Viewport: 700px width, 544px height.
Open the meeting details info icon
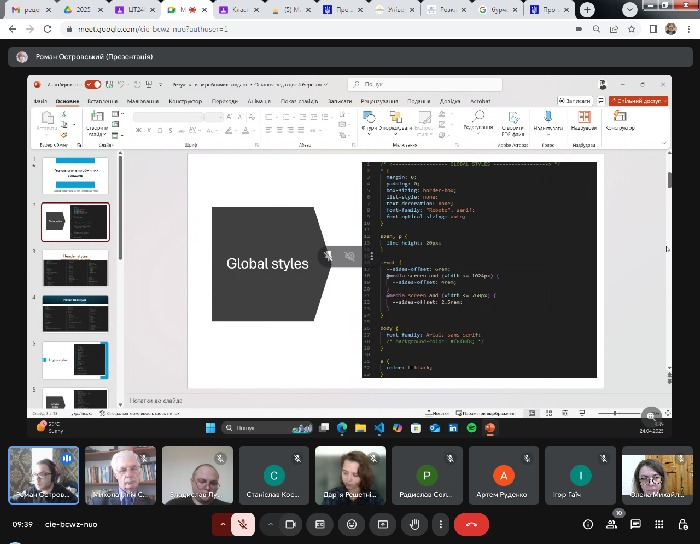(x=587, y=524)
